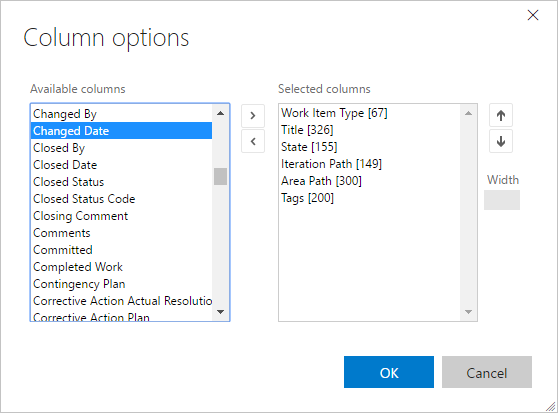This screenshot has width=558, height=413.
Task: Select Closed Date in Available columns
Action: tap(121, 165)
